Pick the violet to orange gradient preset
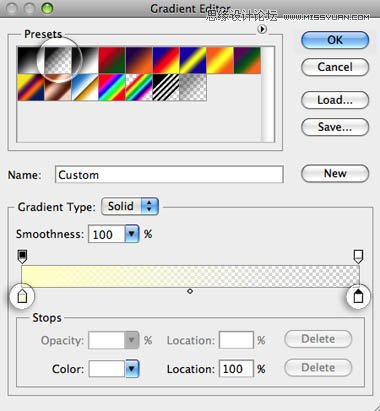The width and height of the screenshot is (380, 411). pos(139,60)
